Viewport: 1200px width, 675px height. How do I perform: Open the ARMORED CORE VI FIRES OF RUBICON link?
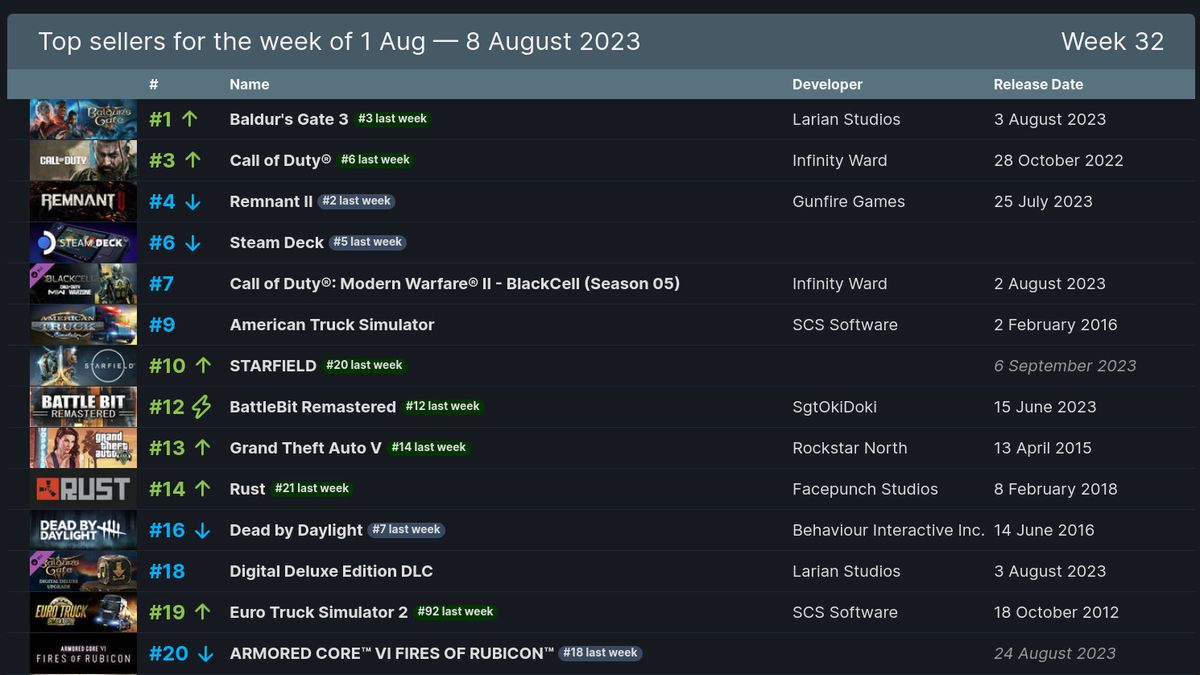point(392,653)
